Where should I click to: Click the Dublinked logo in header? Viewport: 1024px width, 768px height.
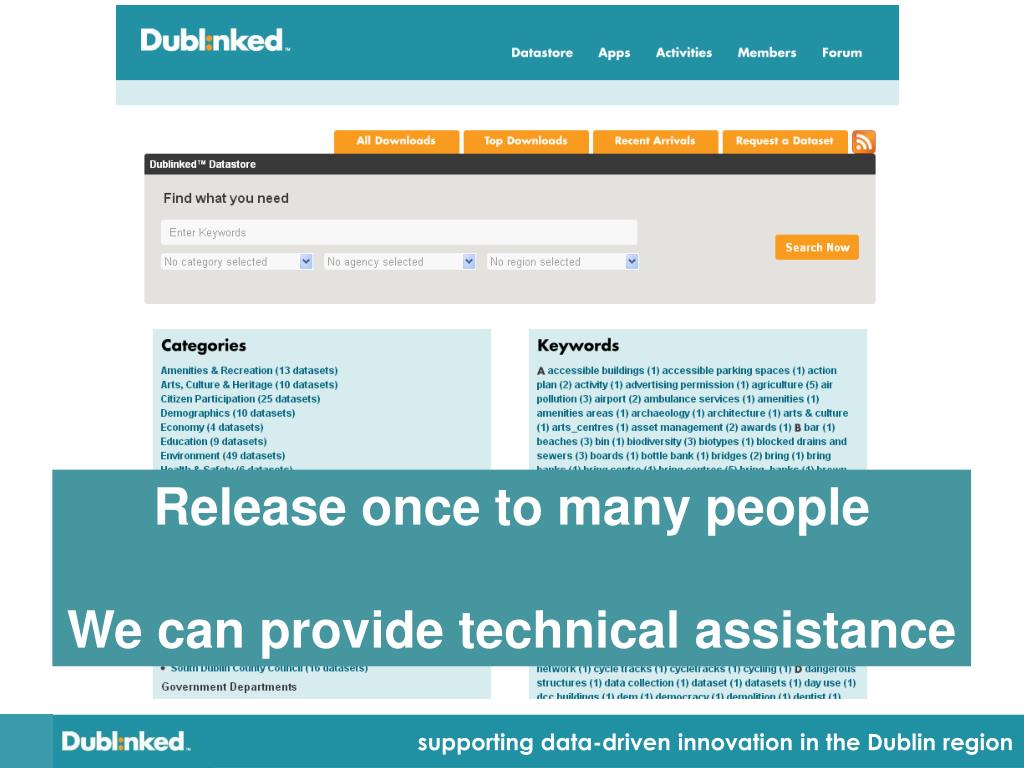click(215, 40)
